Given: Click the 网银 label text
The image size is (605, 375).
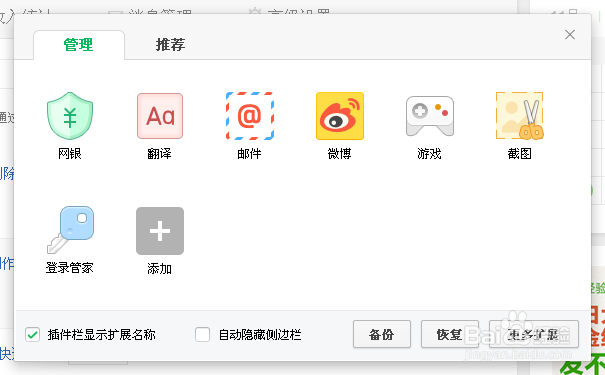Looking at the screenshot, I should 70,154.
